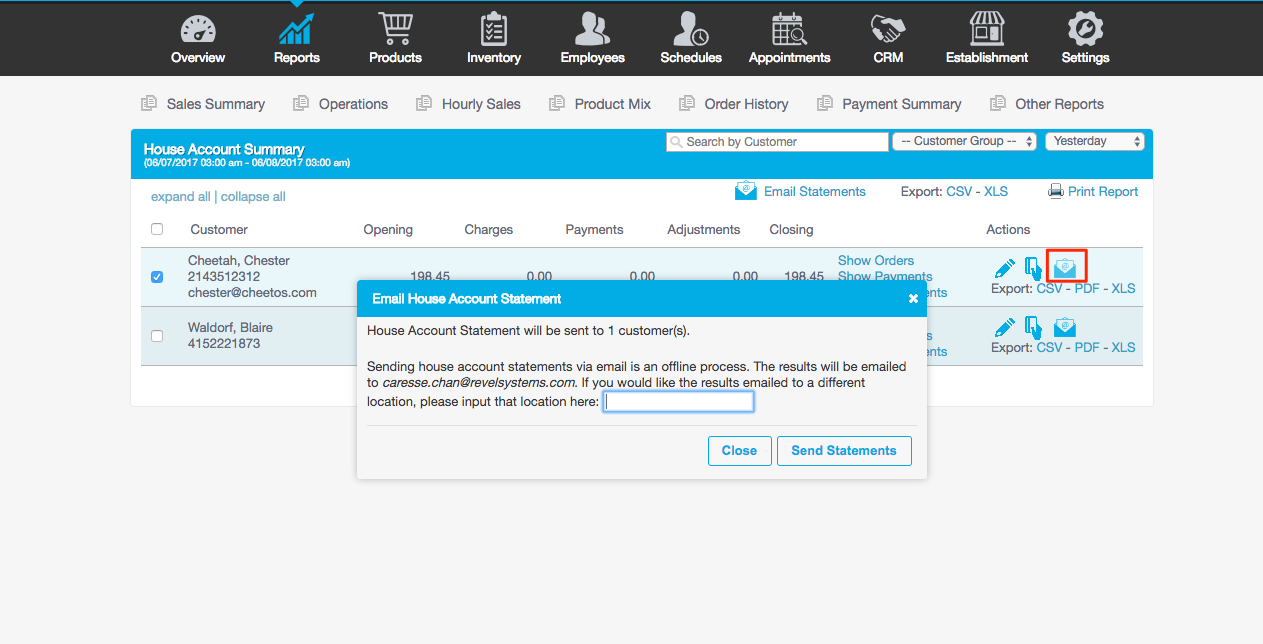
Task: Export the report as XLS
Action: pyautogui.click(x=994, y=191)
